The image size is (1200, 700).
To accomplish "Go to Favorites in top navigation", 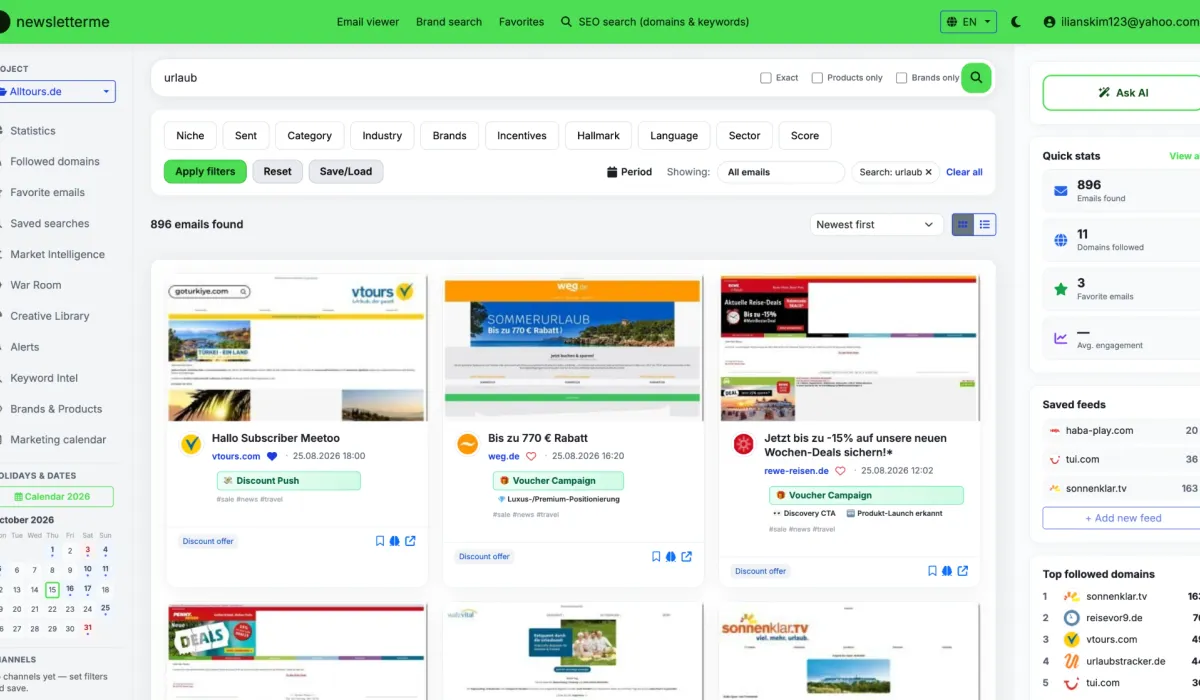I will 522,22.
